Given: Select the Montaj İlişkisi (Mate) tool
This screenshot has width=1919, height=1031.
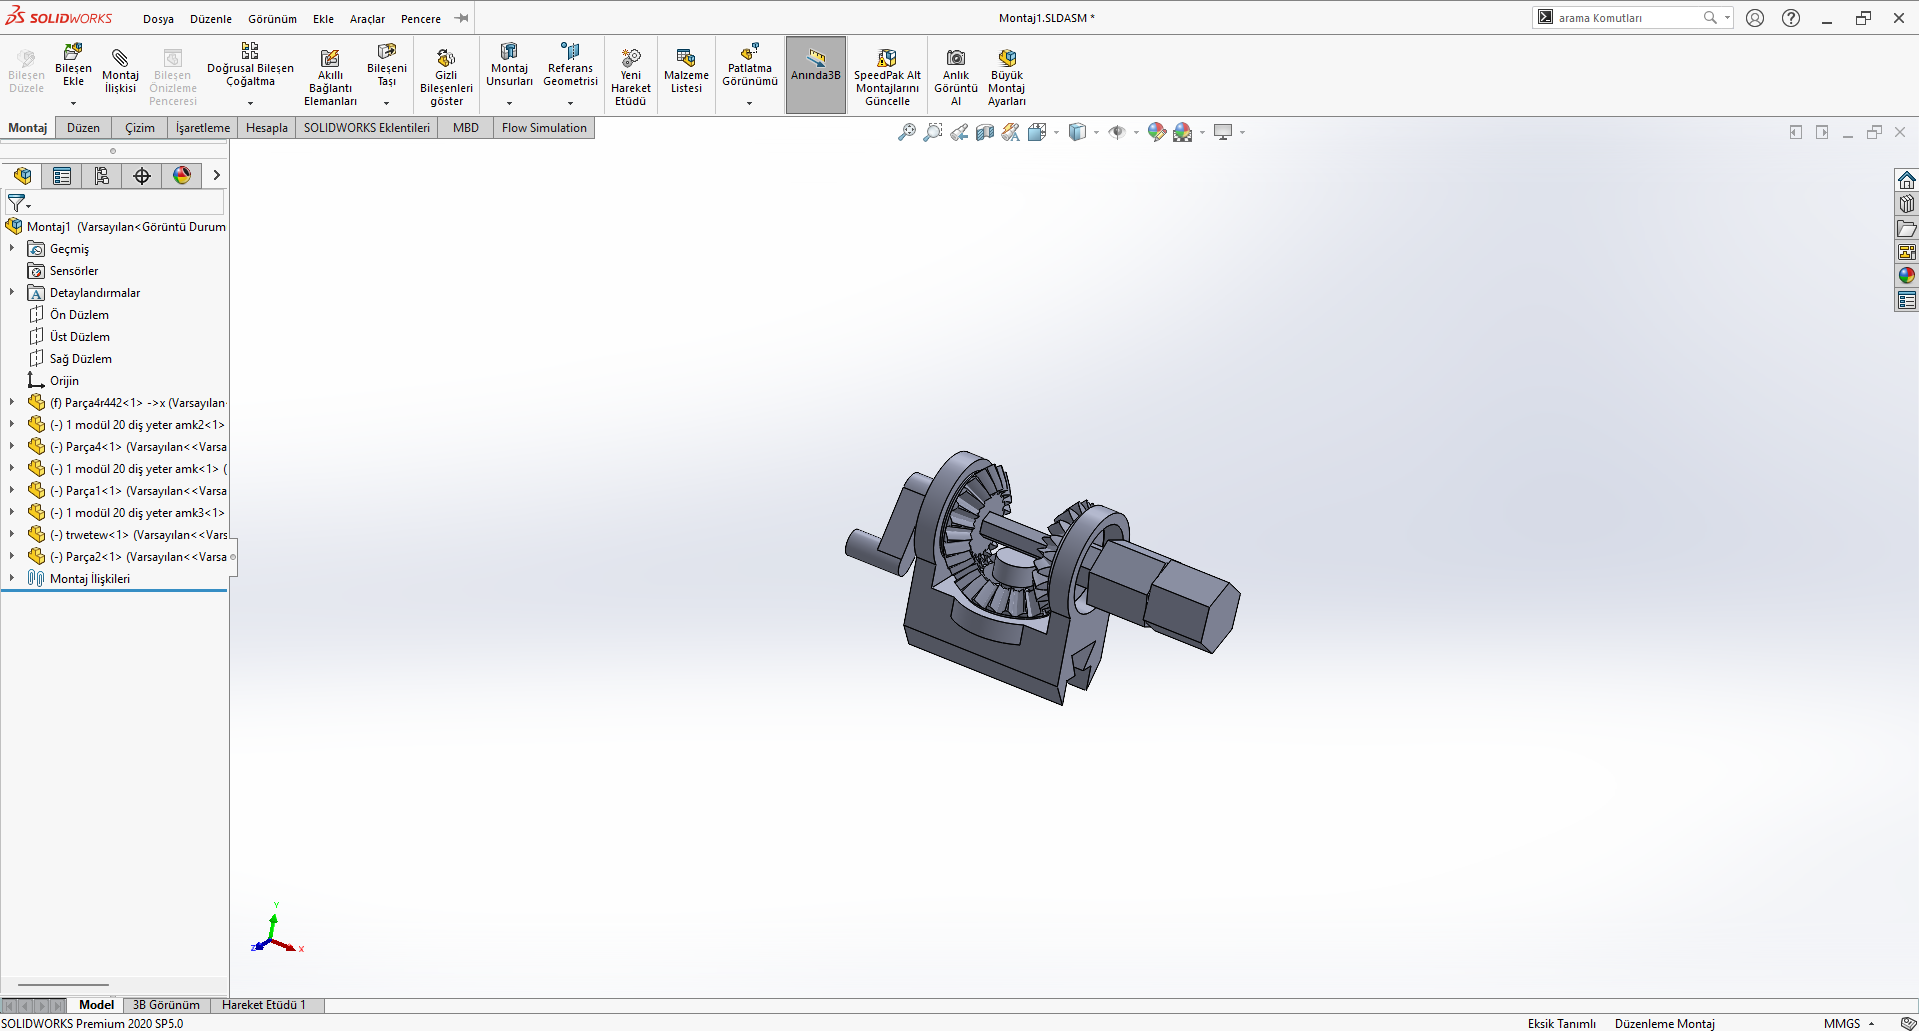Looking at the screenshot, I should [x=120, y=71].
